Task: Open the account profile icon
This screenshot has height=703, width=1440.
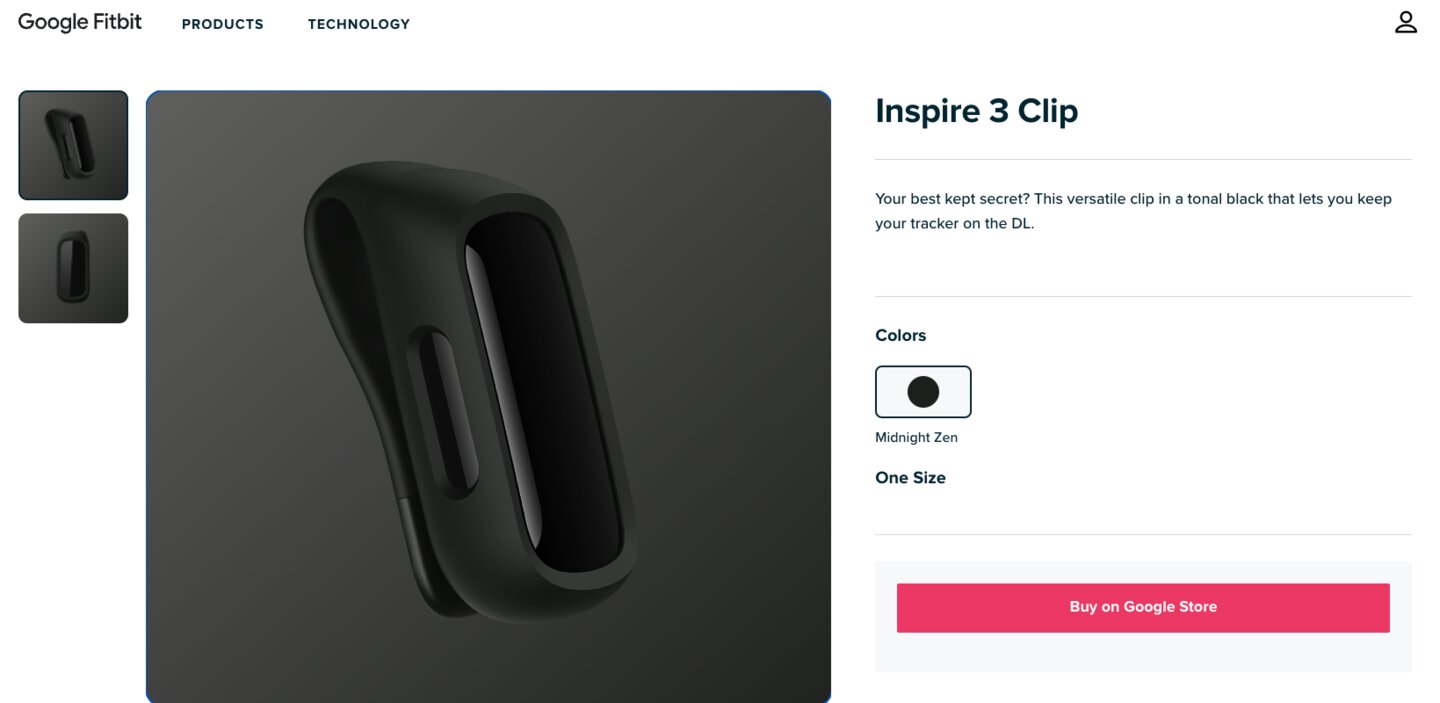Action: coord(1406,22)
